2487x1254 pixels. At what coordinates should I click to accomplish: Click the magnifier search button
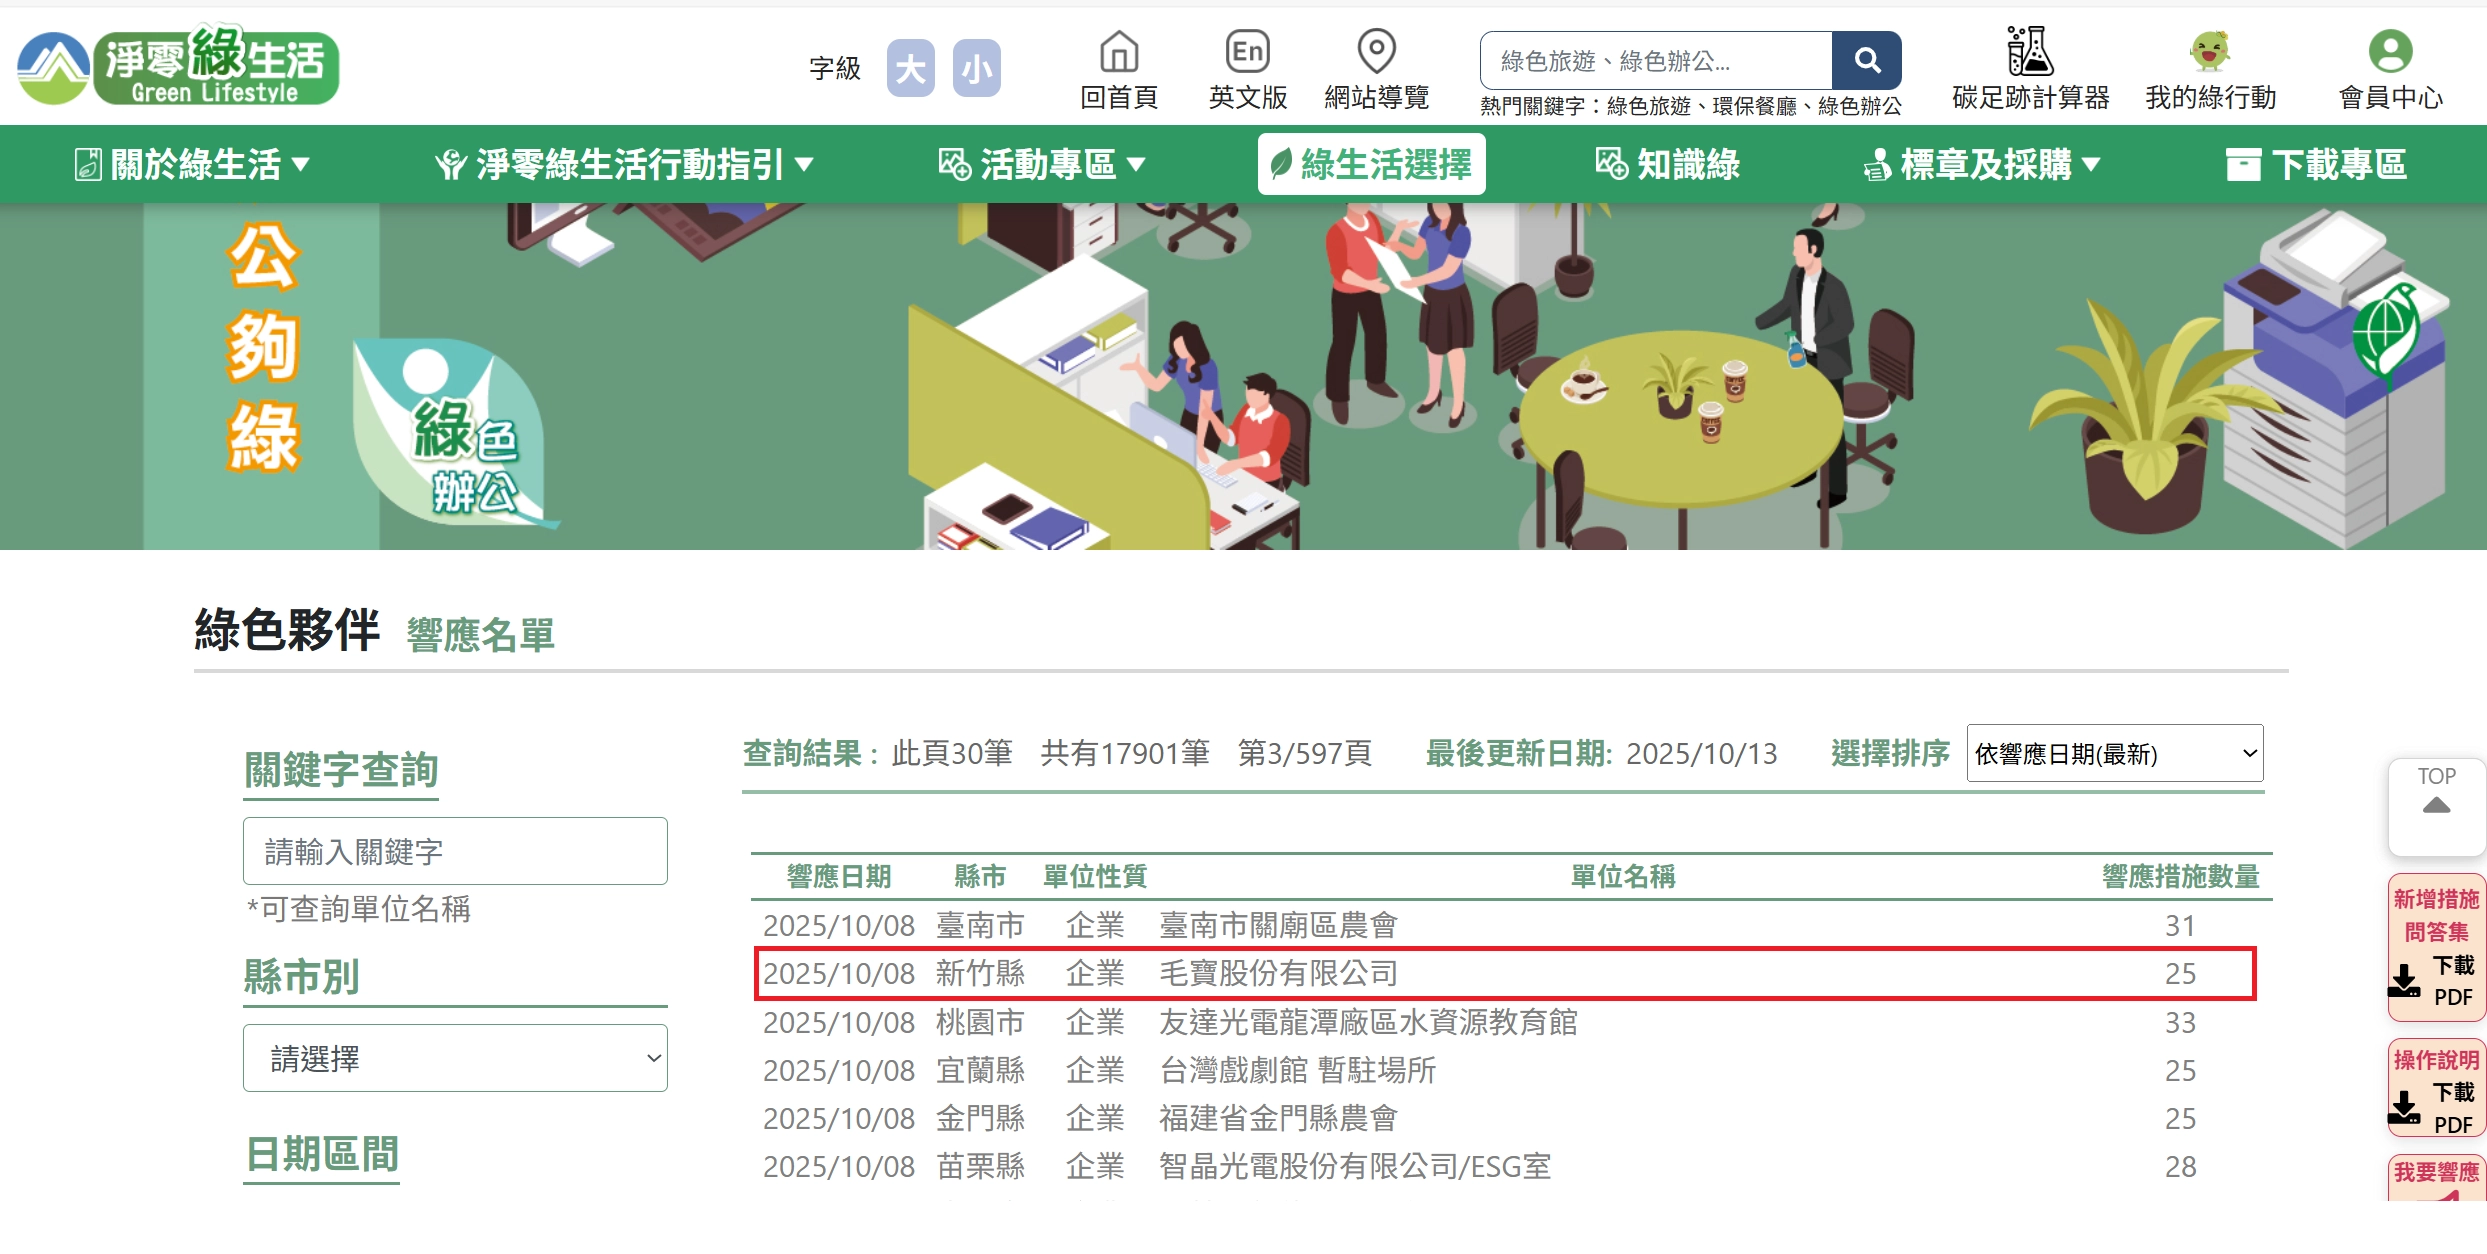point(1866,60)
